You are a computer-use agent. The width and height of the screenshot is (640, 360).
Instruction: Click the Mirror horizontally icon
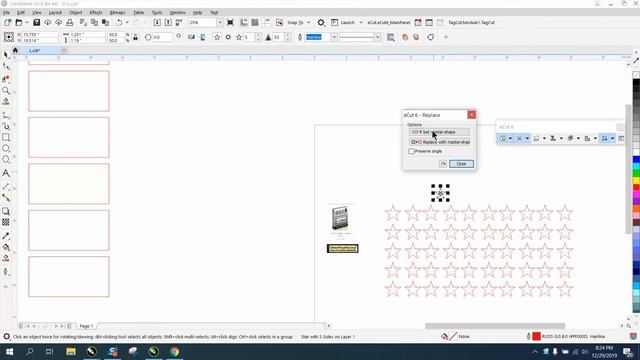click(x=191, y=37)
